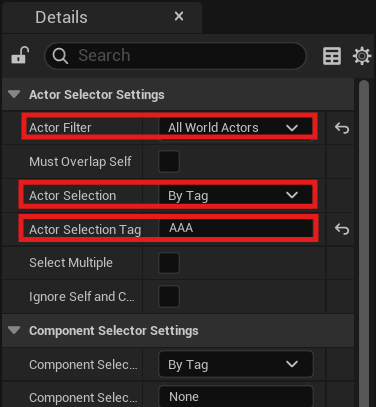Edit the component tag field showing None
The width and height of the screenshot is (376, 407).
coord(236,397)
